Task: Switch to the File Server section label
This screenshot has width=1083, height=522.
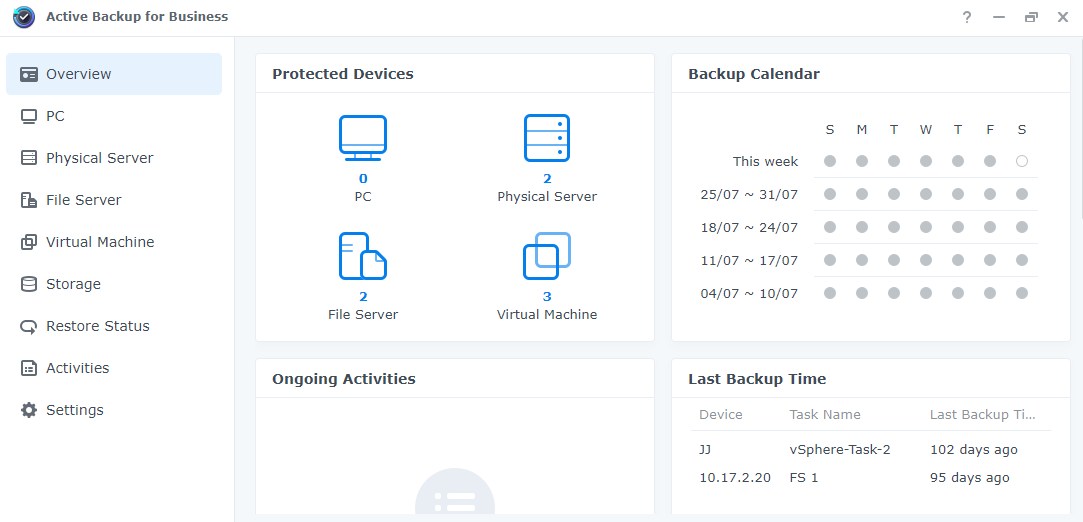Action: coord(84,200)
